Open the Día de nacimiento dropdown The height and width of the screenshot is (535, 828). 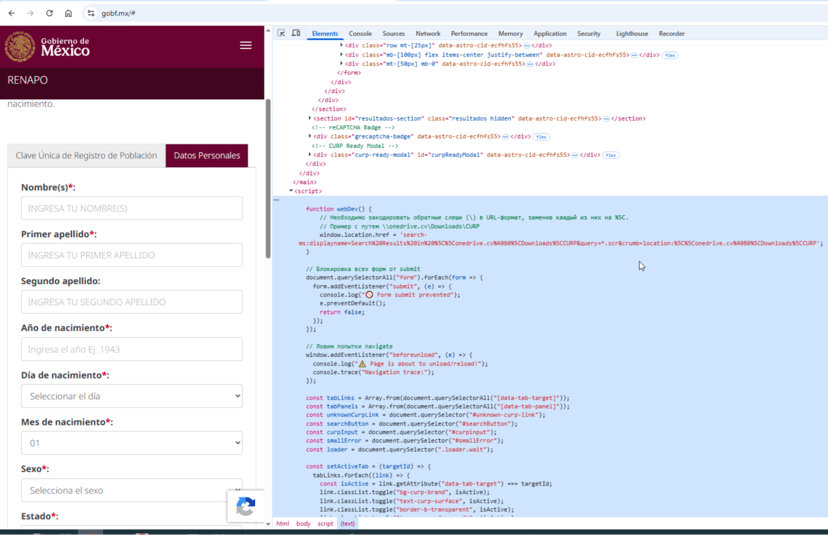coord(131,396)
